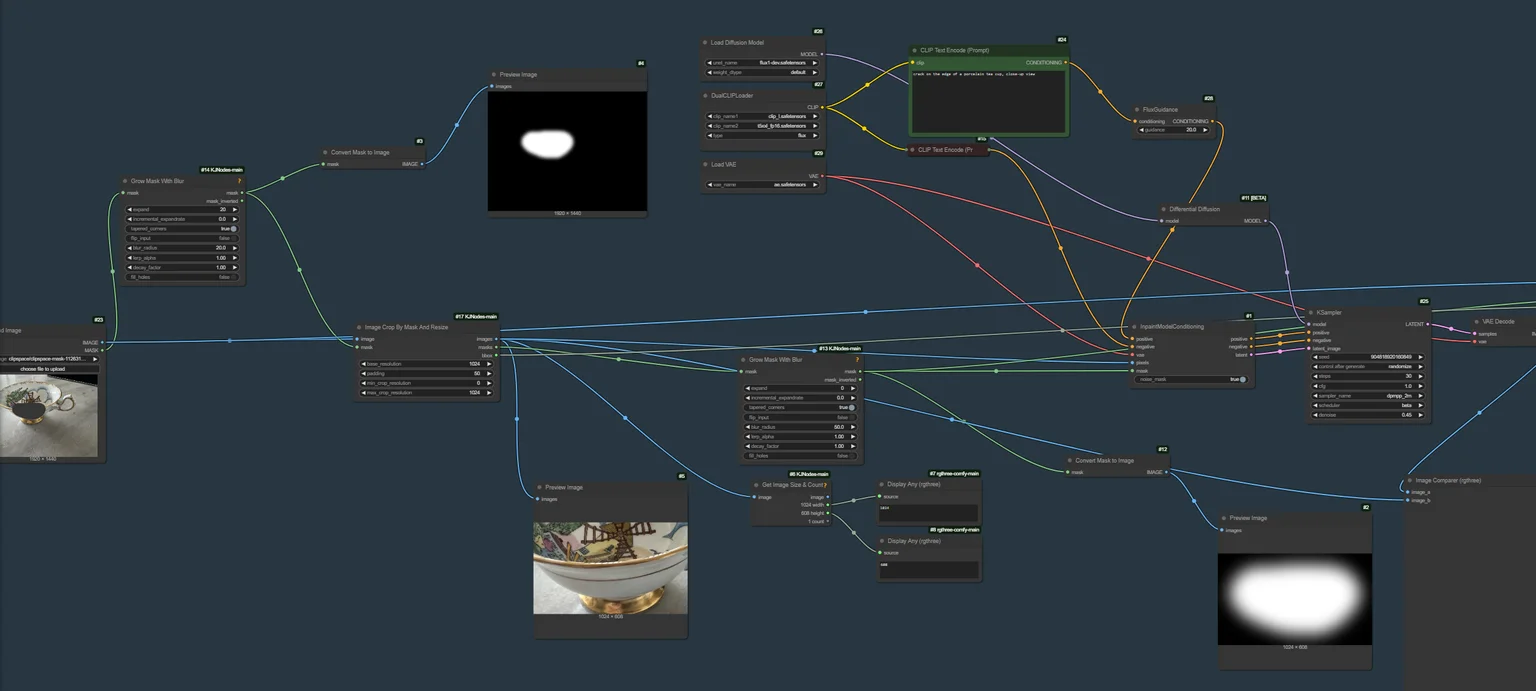Open the clip_name2 t5xxl_fp16.safetensors selector
The width and height of the screenshot is (1536, 691).
coord(763,126)
